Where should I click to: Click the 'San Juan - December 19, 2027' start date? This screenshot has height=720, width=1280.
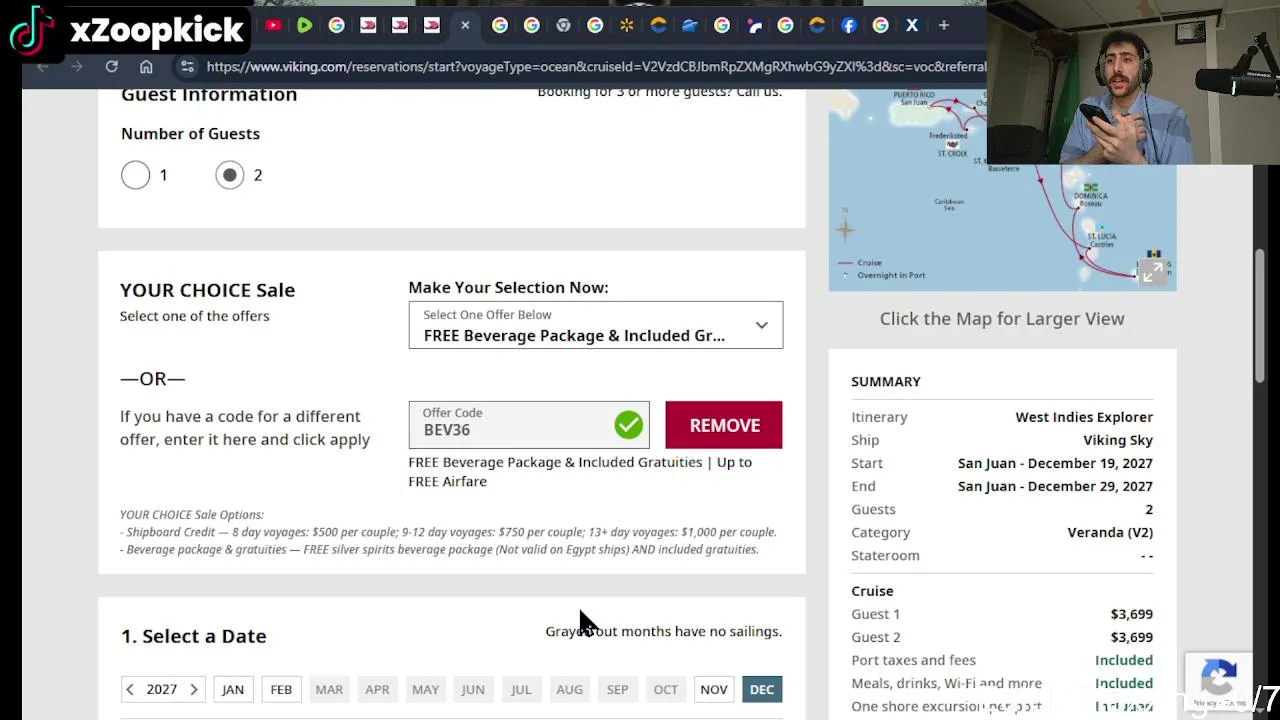[x=1055, y=463]
